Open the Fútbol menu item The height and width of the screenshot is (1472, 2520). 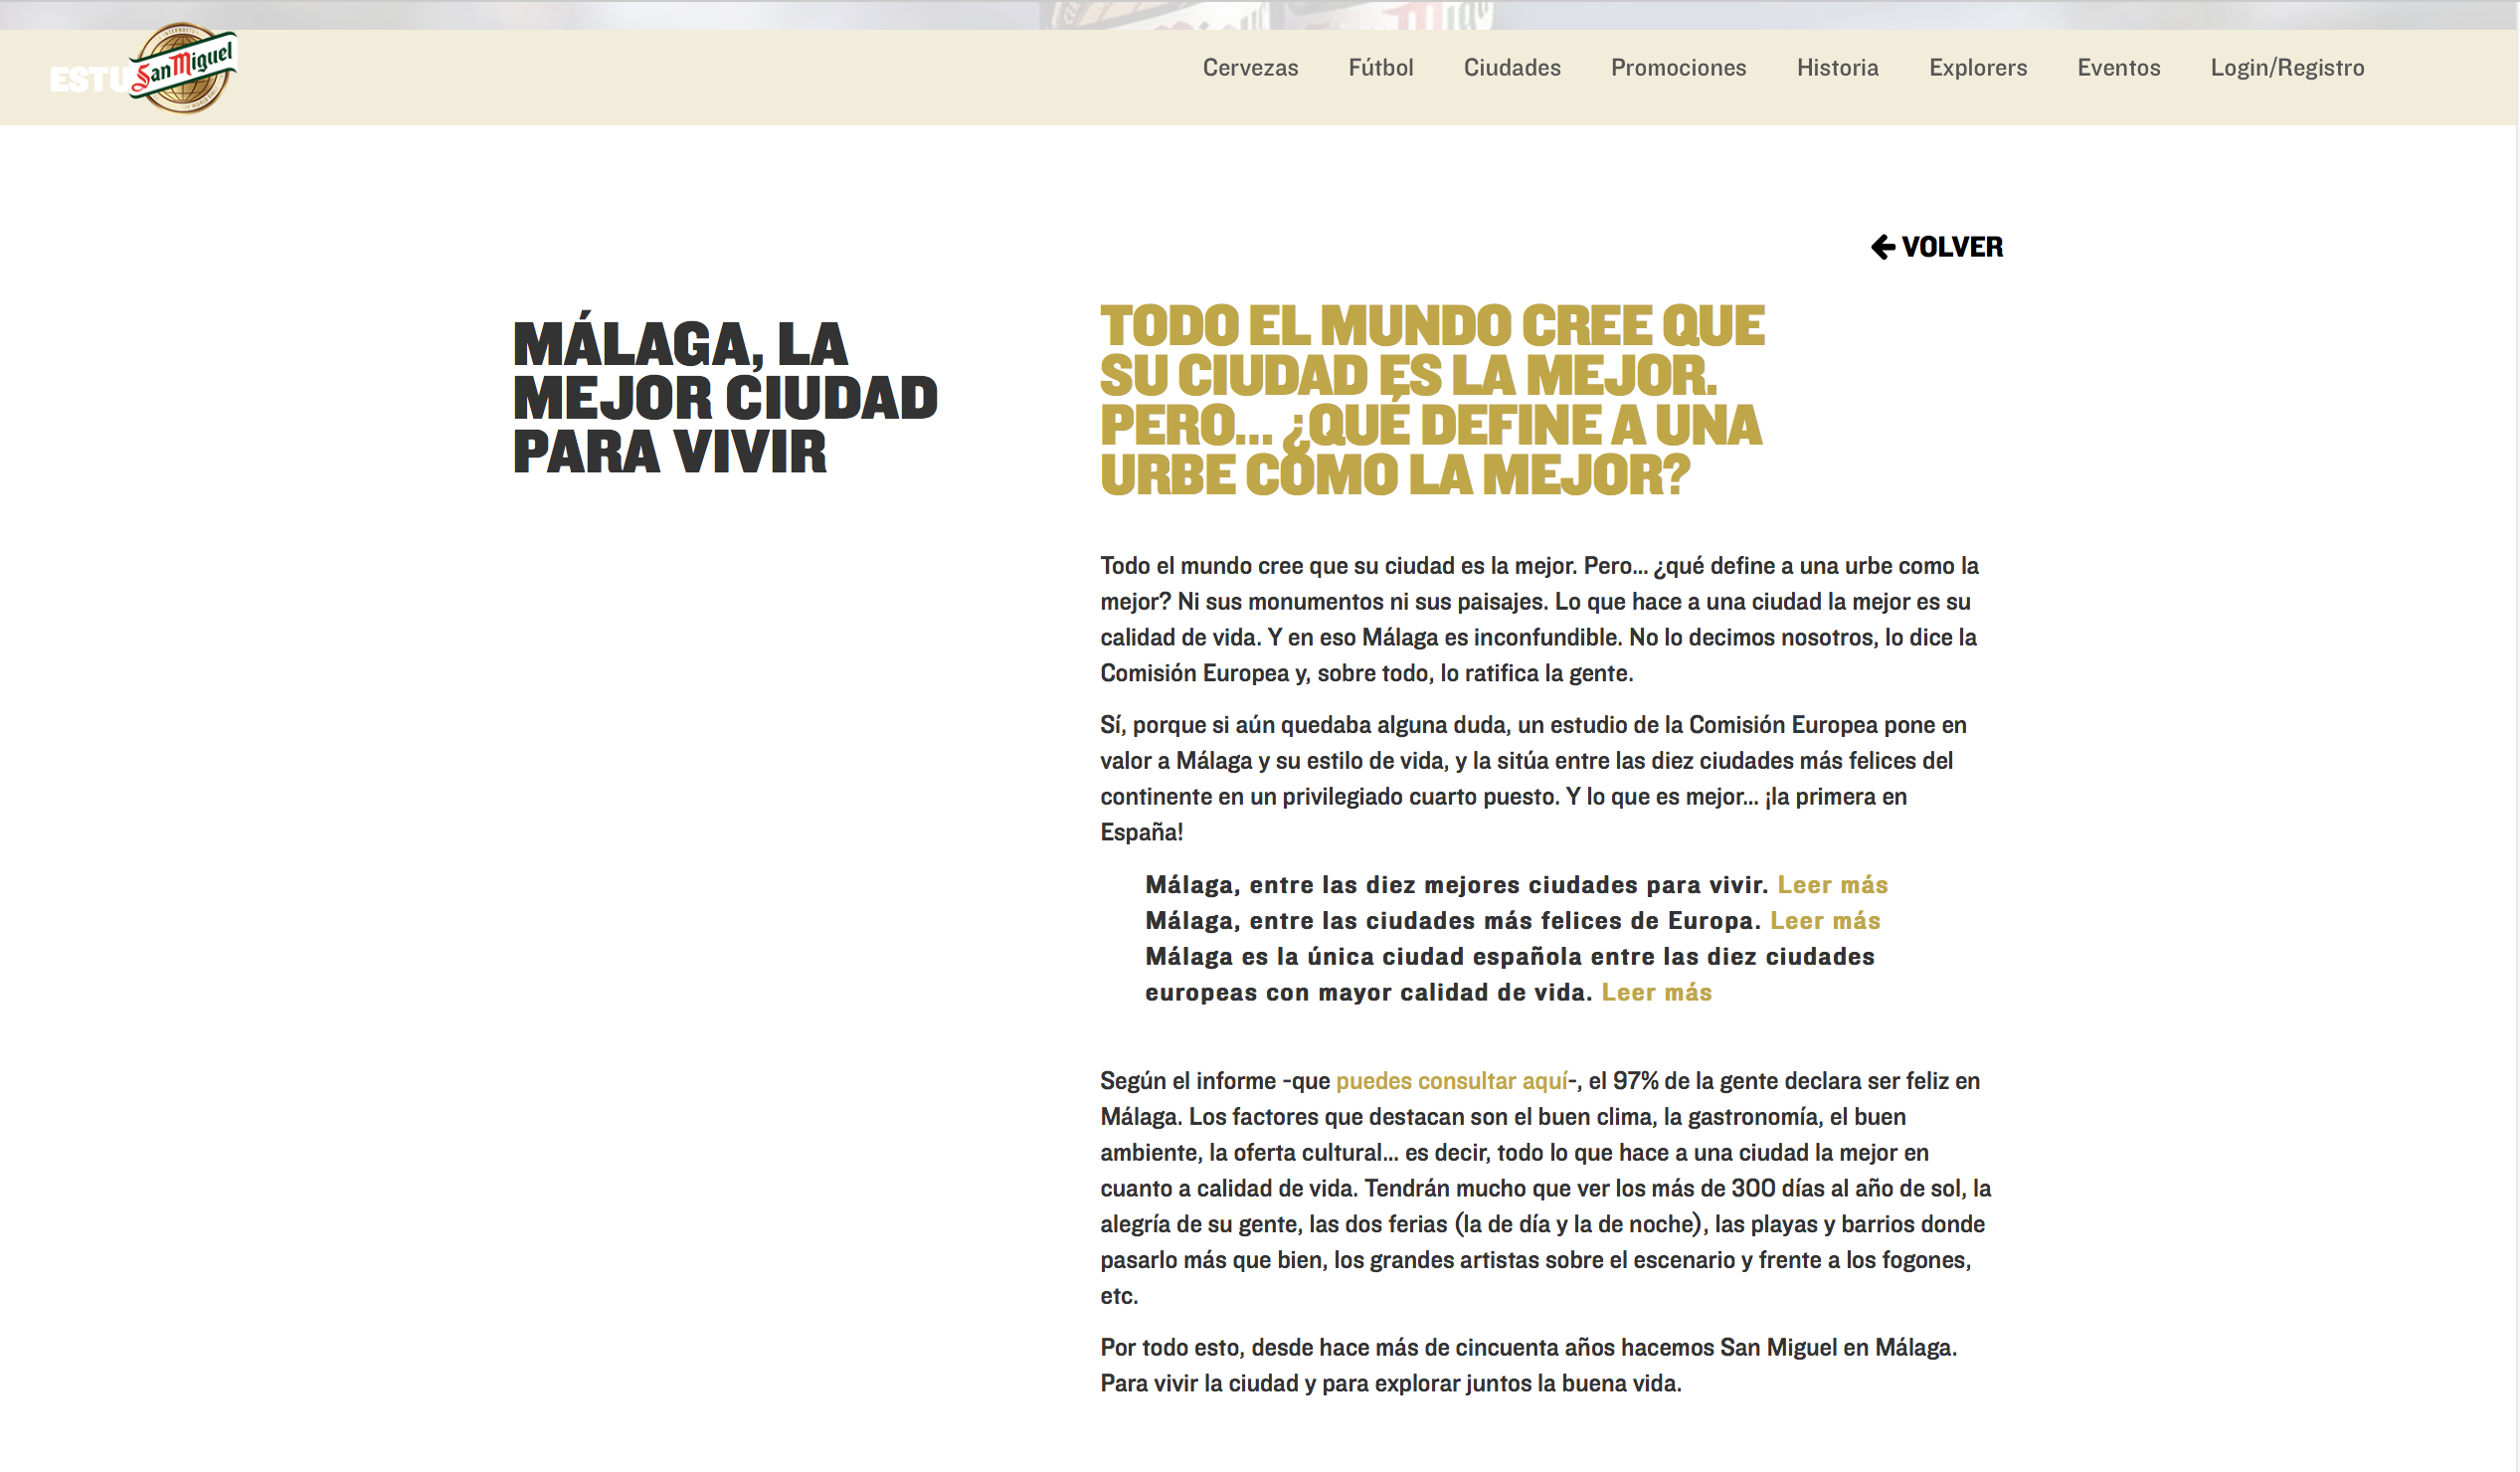pyautogui.click(x=1381, y=68)
